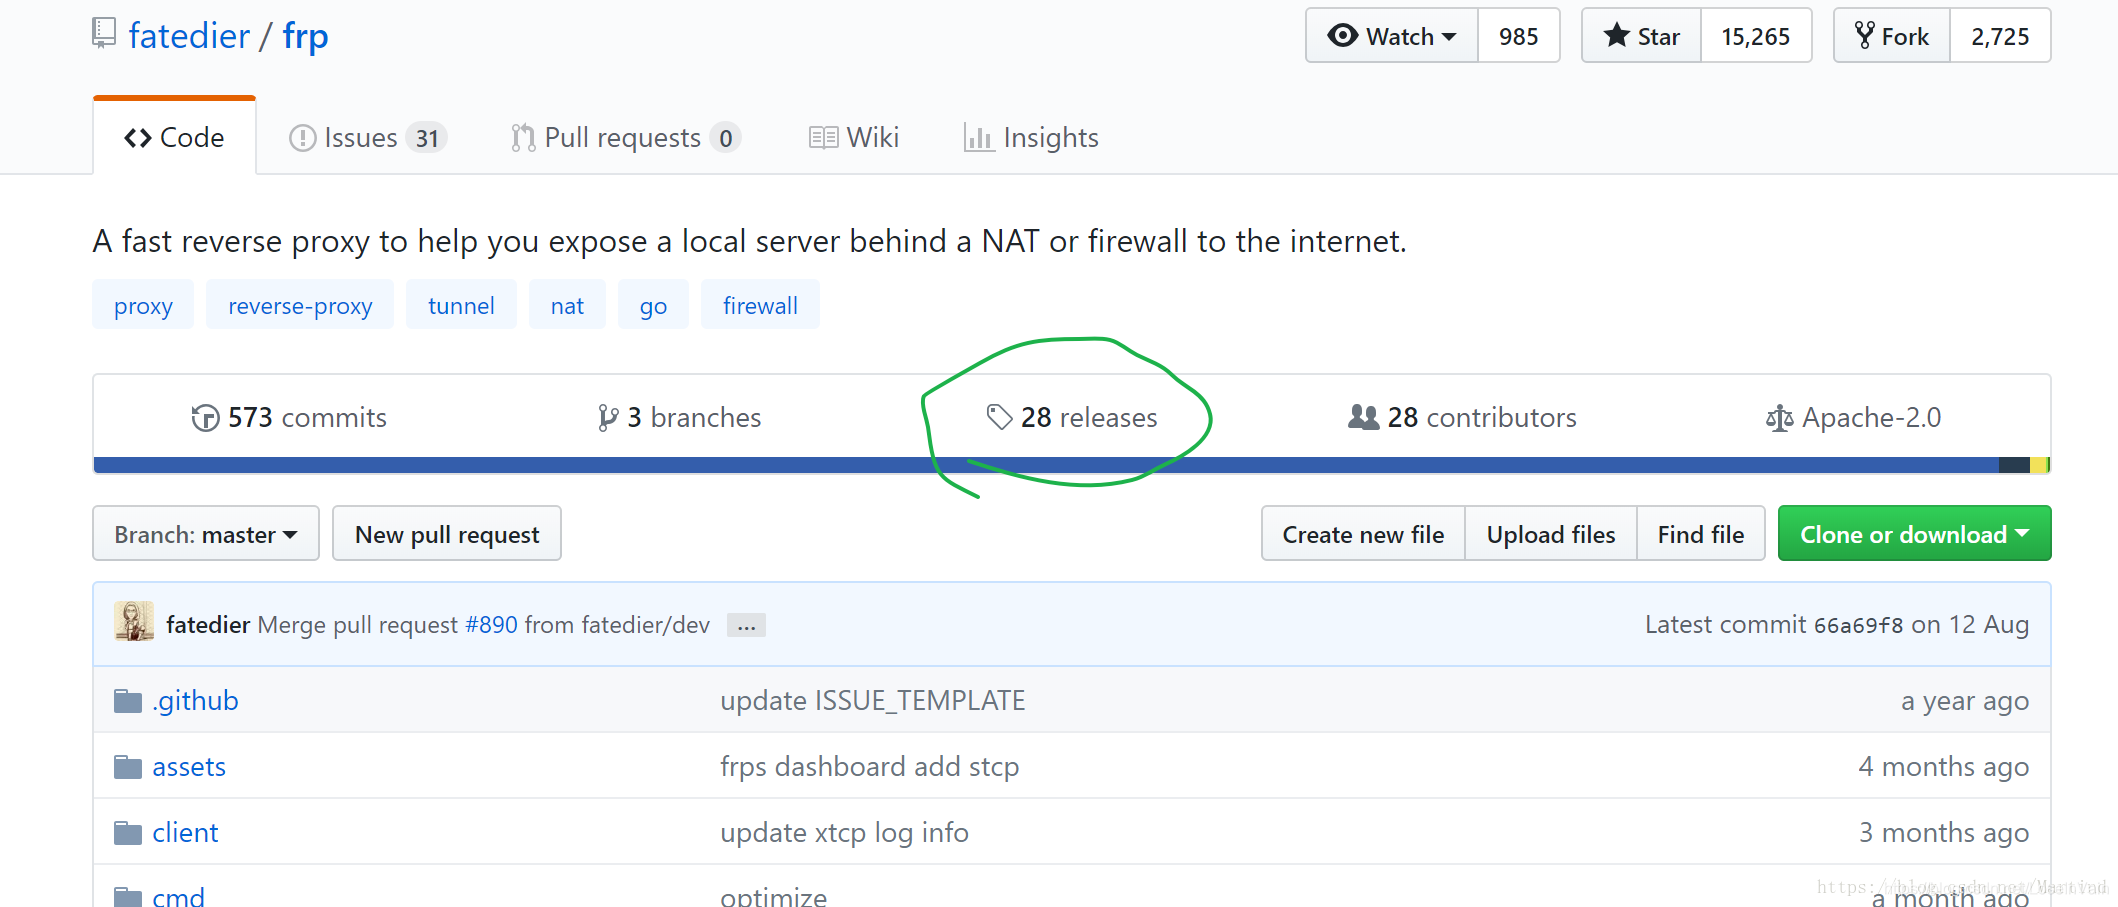The width and height of the screenshot is (2118, 907).
Task: Select the go topic tag
Action: click(653, 305)
